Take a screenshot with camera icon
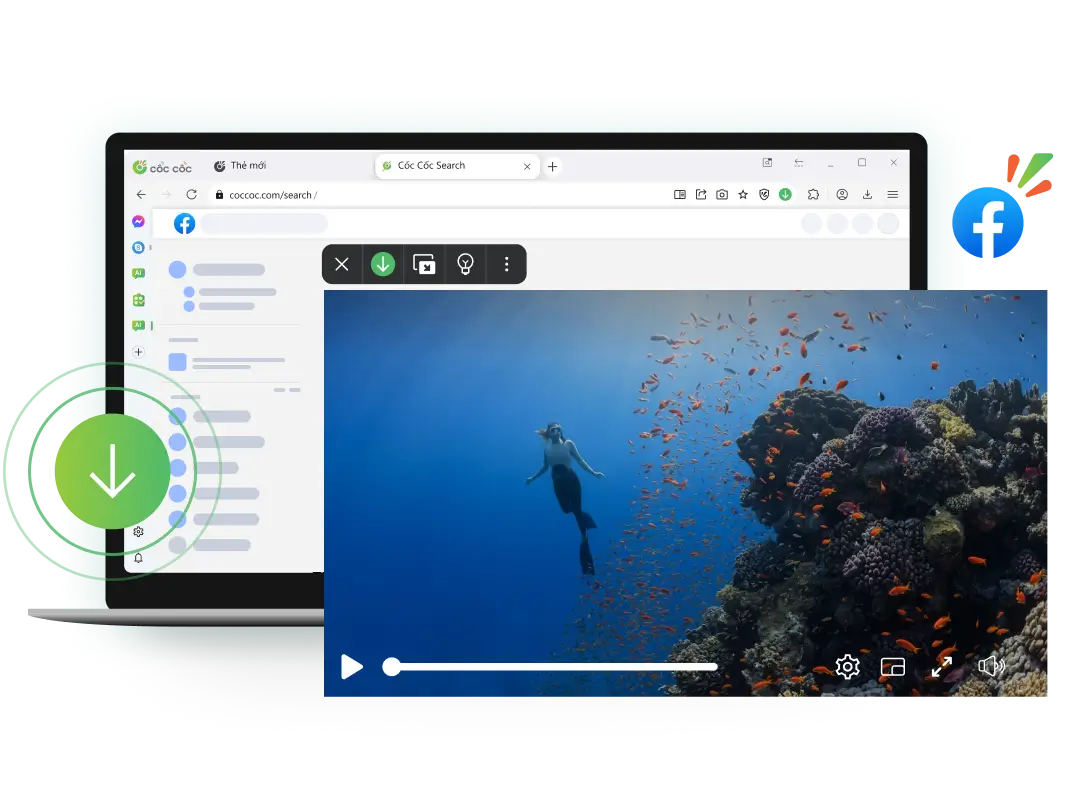 (722, 195)
